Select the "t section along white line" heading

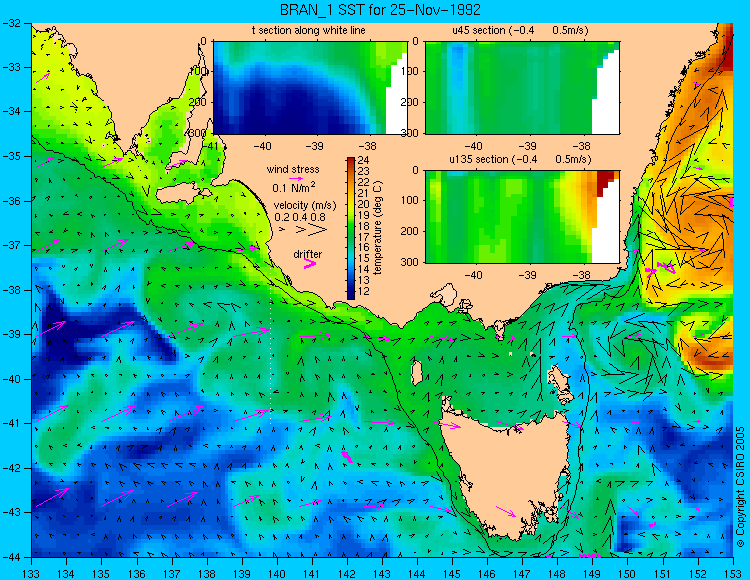click(309, 30)
